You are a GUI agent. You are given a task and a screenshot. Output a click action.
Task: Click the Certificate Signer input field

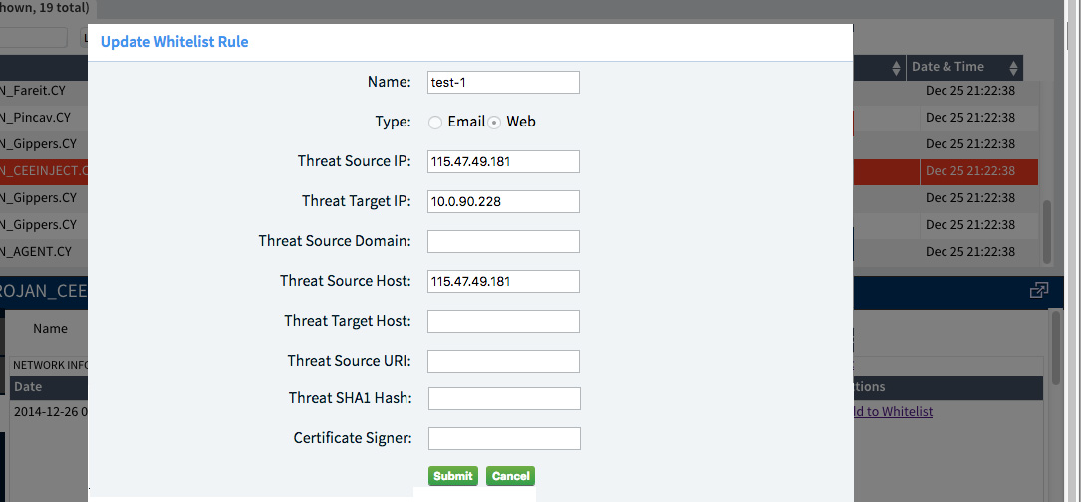tap(504, 438)
